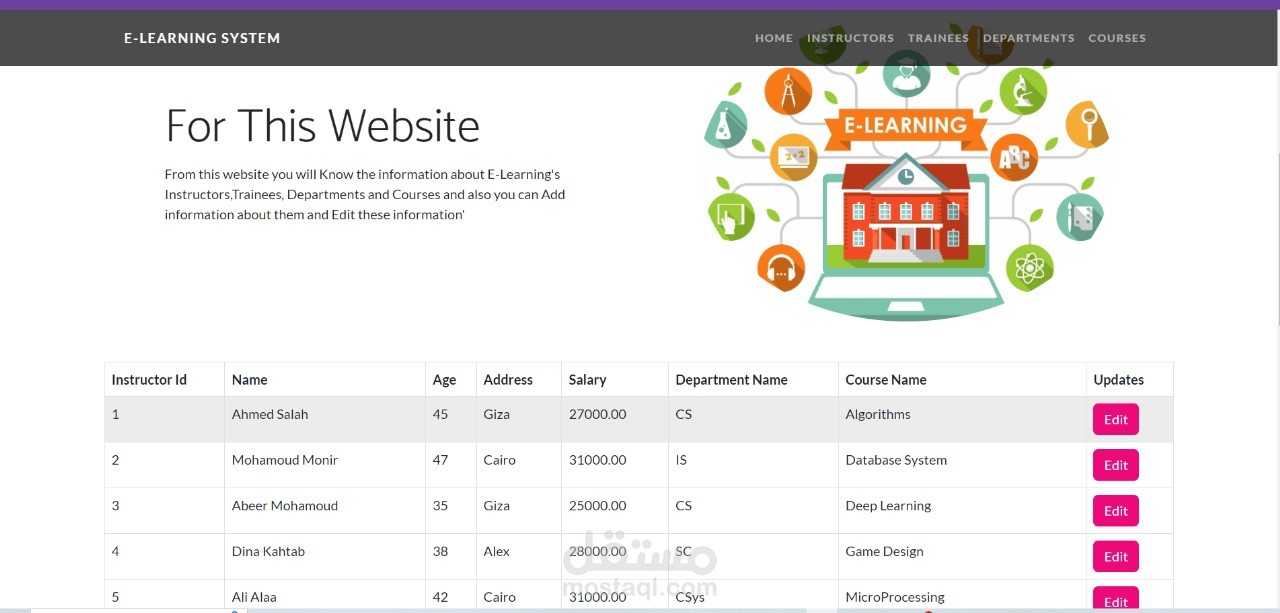This screenshot has width=1280, height=613.
Task: Edit the Ahmed Salah instructor row
Action: pyautogui.click(x=1115, y=420)
